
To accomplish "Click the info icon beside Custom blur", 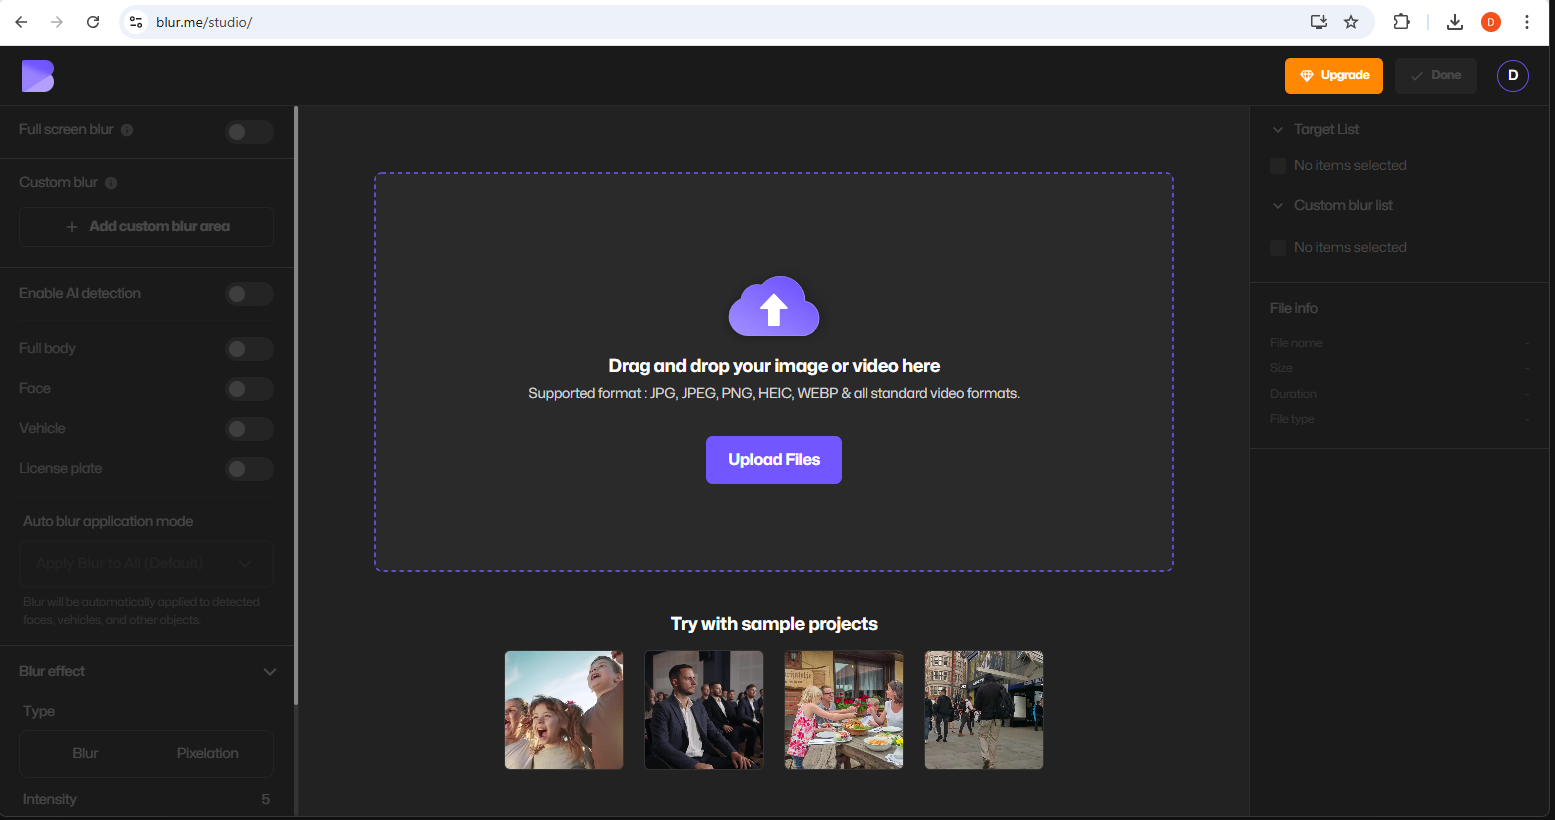I will click(x=111, y=183).
